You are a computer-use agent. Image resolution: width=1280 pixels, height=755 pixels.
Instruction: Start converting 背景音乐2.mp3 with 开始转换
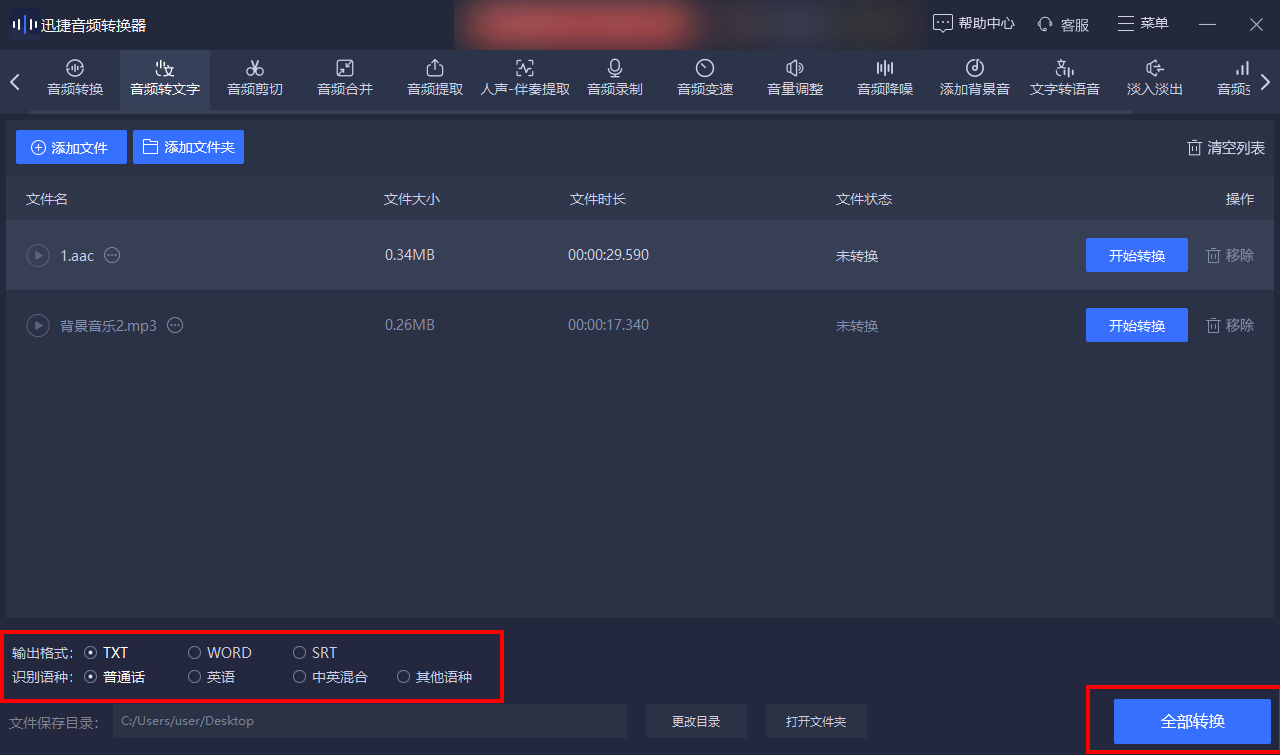[x=1137, y=325]
